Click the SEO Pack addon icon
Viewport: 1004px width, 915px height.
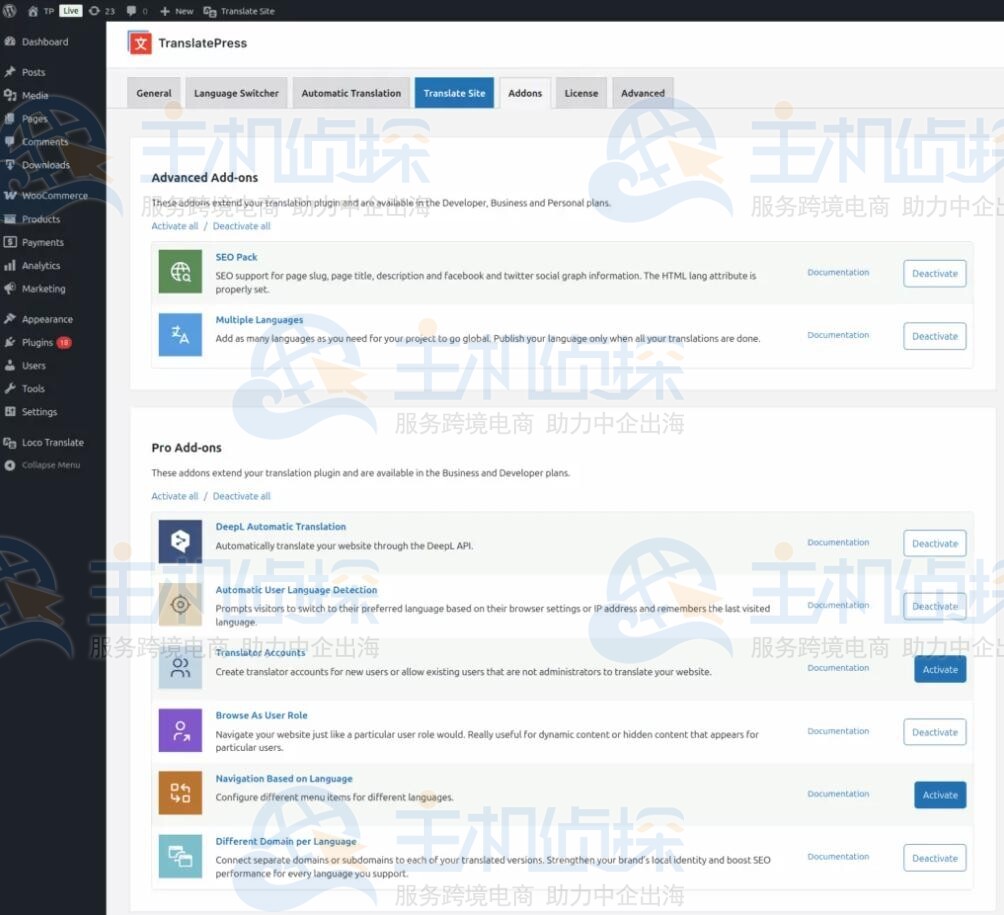180,272
